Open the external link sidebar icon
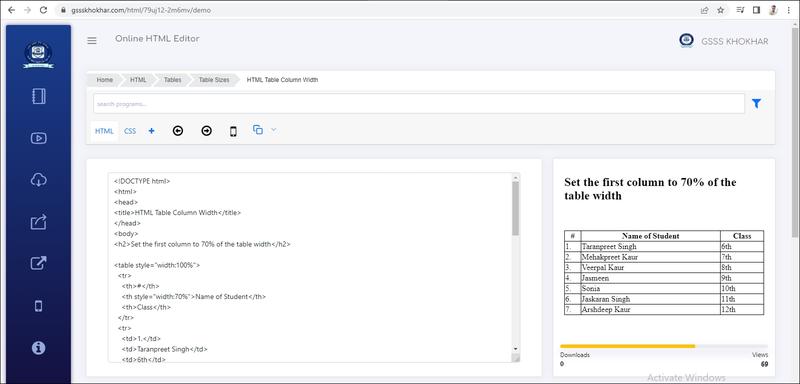 point(39,263)
